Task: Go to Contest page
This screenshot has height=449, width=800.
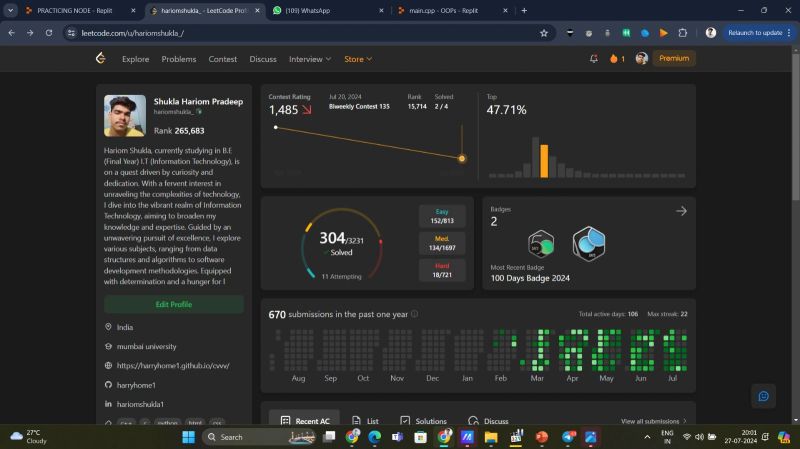Action: pos(222,59)
